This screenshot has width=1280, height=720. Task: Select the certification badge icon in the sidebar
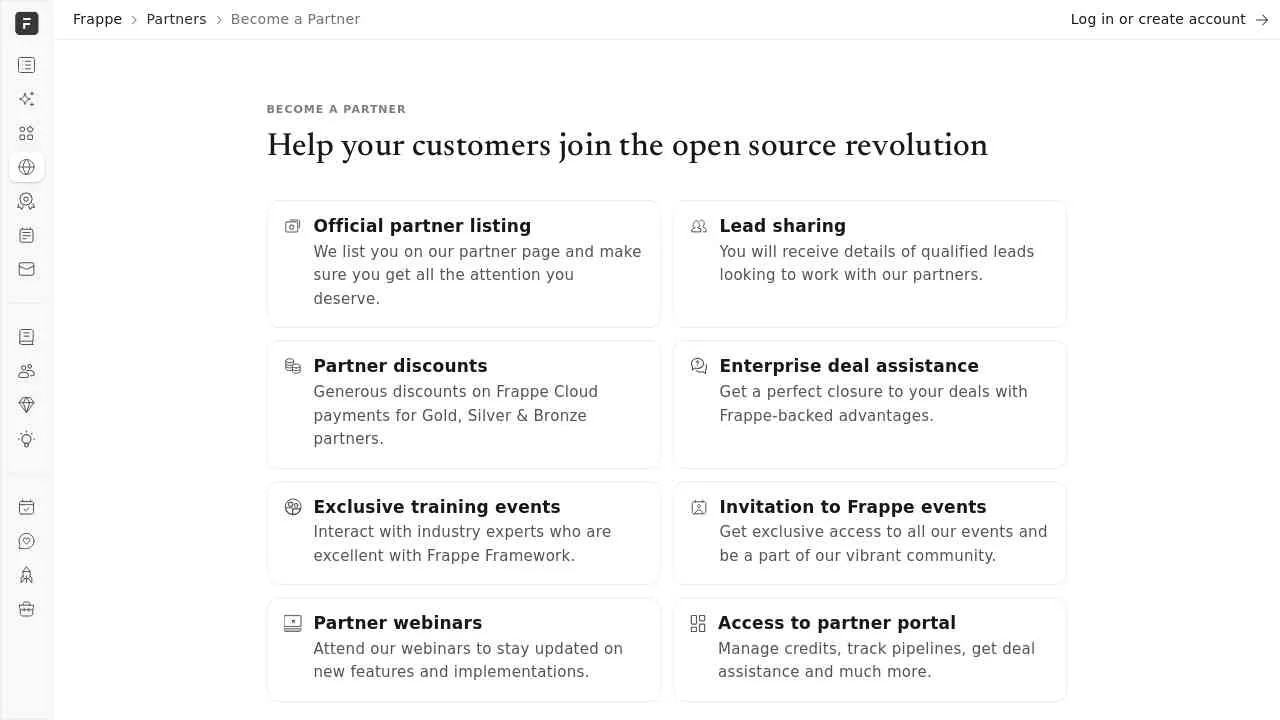(26, 201)
